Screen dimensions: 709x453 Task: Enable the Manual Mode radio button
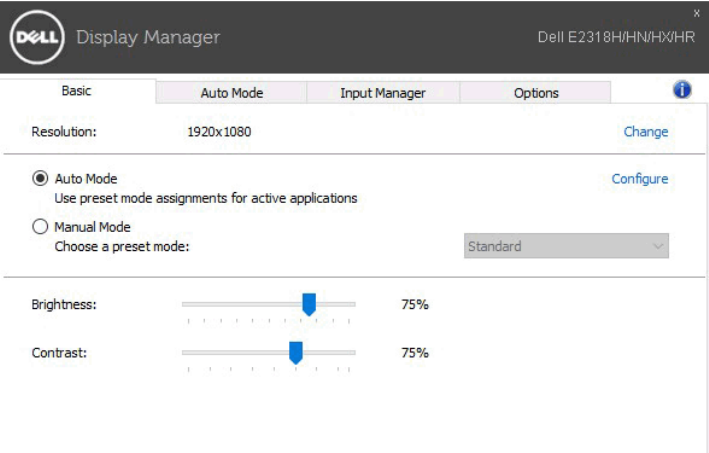click(x=40, y=227)
